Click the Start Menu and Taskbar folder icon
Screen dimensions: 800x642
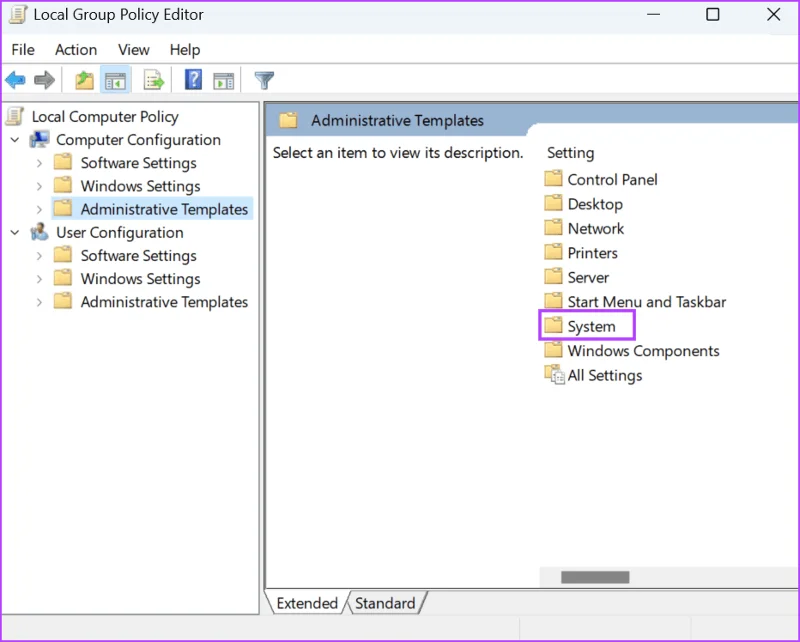click(553, 301)
